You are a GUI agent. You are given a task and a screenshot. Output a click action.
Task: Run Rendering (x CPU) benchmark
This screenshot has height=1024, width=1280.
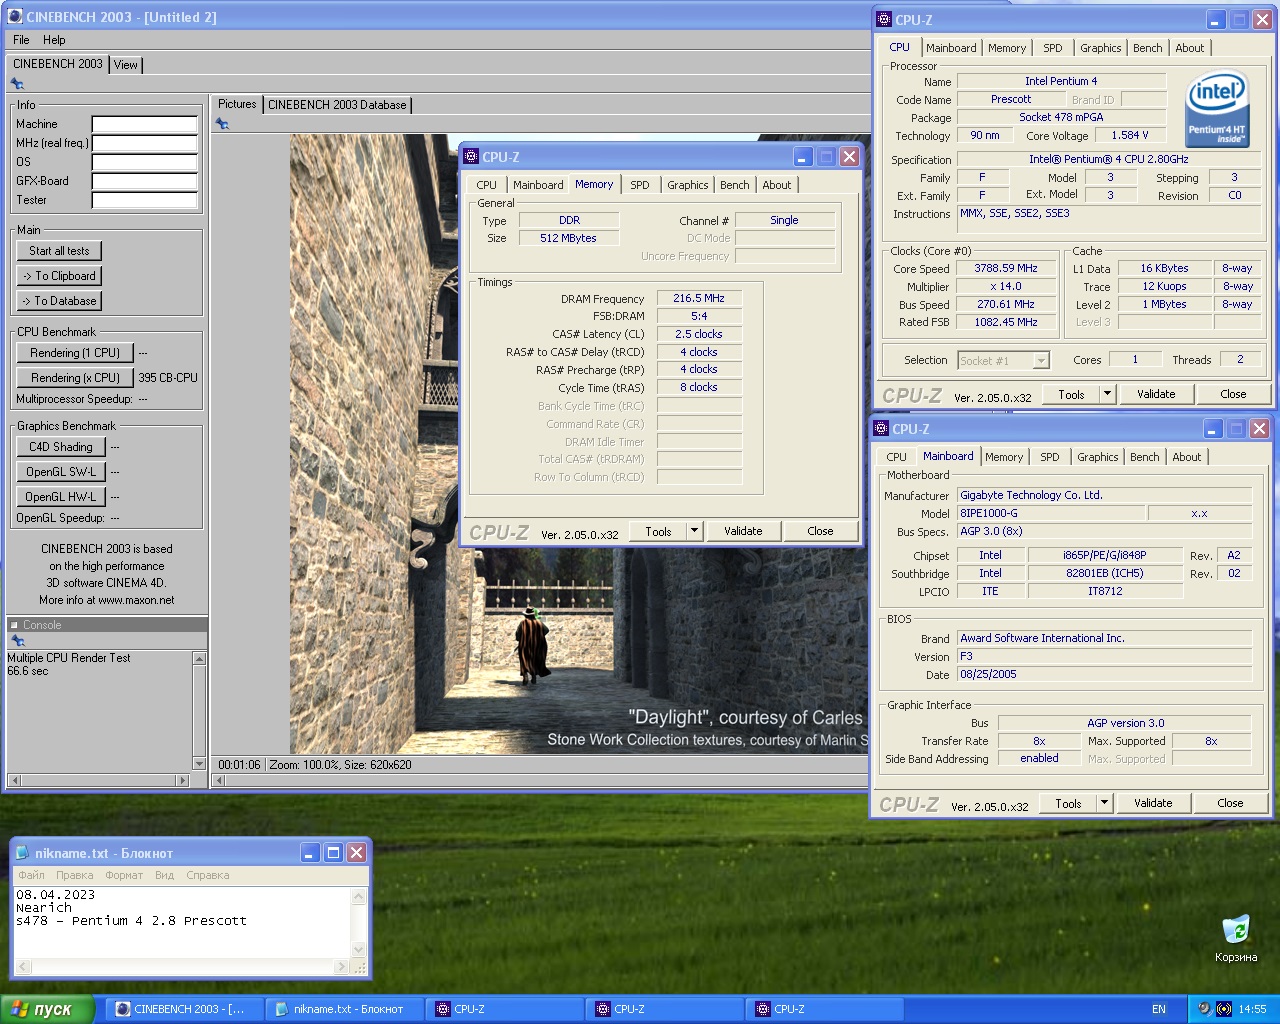click(75, 378)
